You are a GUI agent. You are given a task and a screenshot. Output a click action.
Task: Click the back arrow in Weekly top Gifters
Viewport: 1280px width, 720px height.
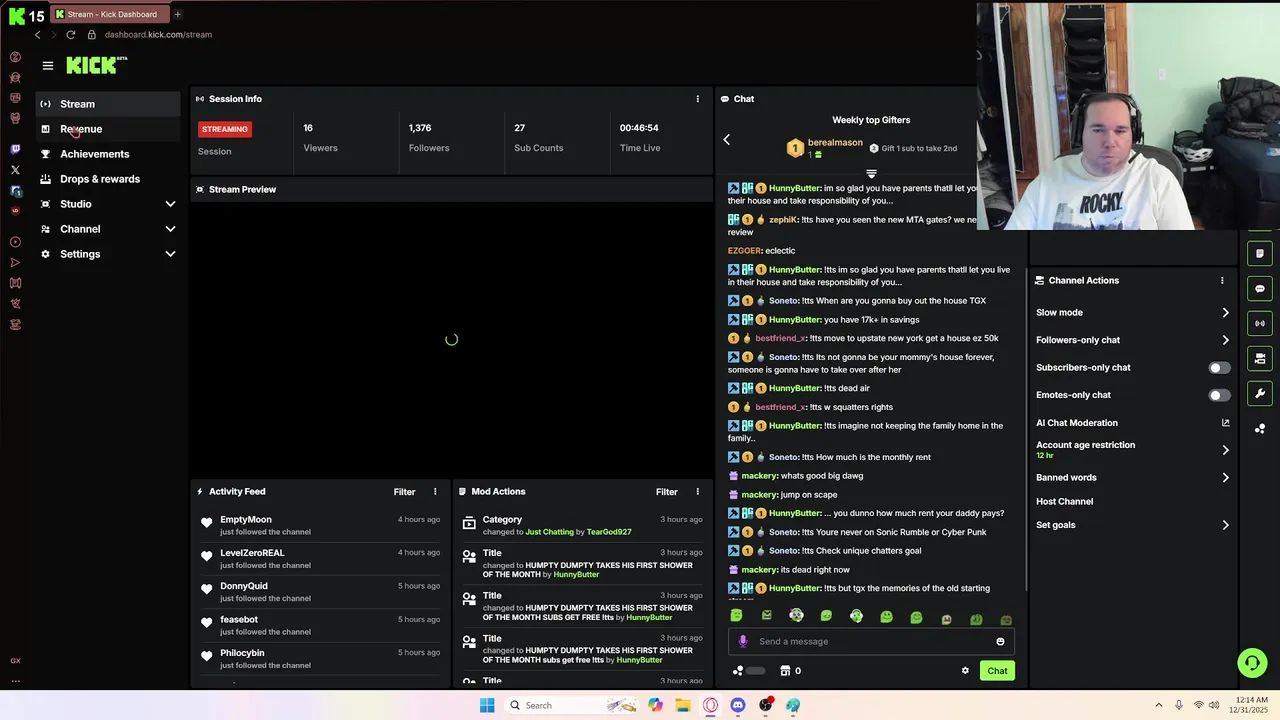727,140
